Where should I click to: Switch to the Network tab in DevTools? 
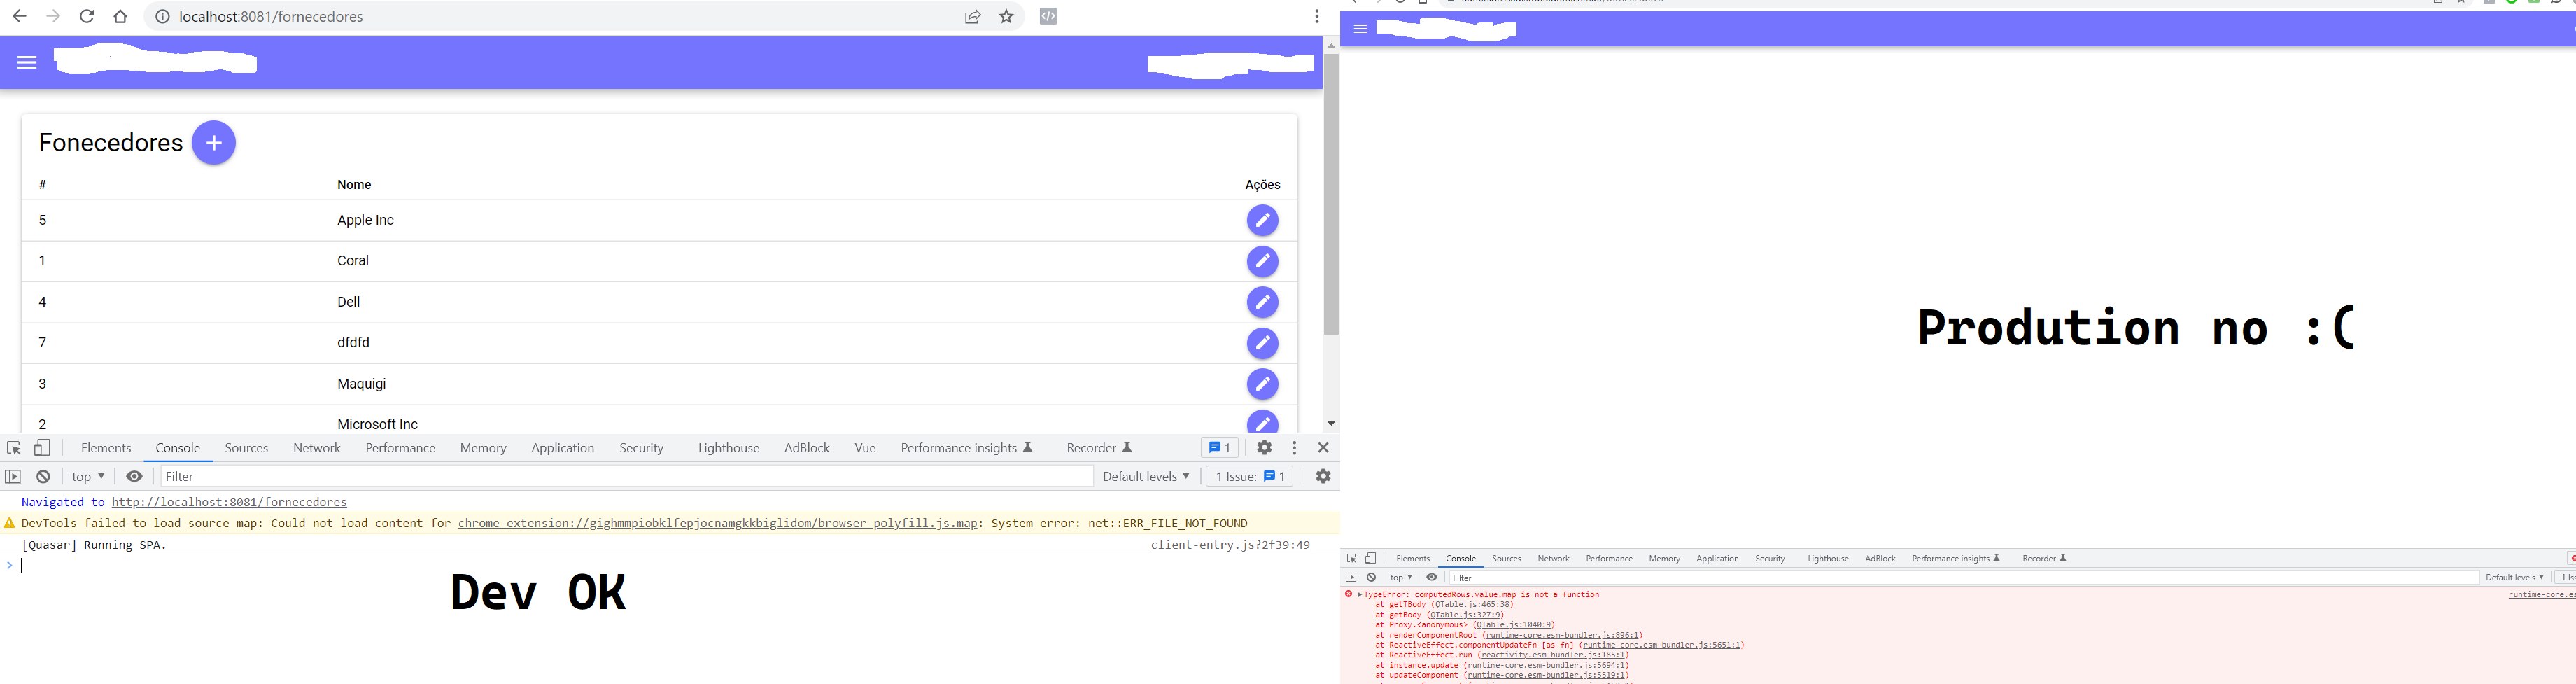click(x=316, y=447)
